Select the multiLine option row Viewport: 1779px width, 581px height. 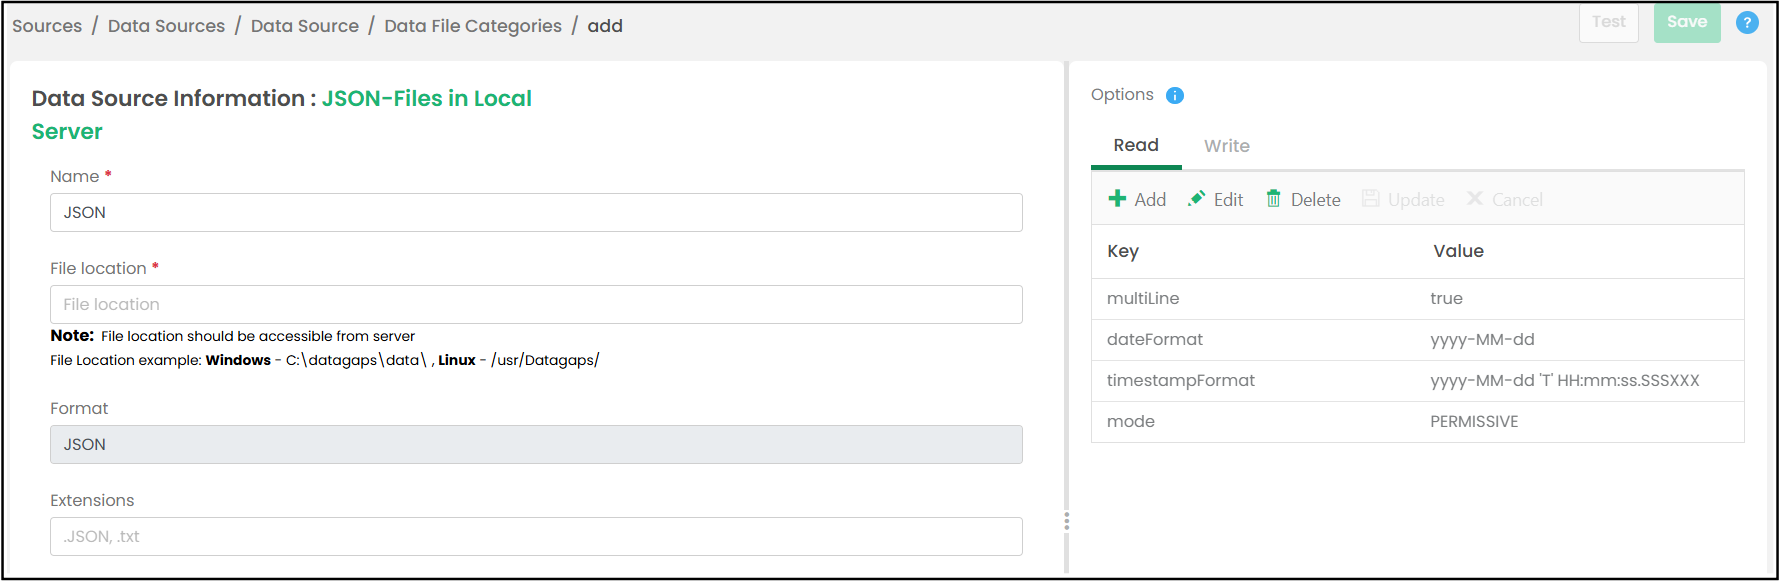(x=1418, y=299)
